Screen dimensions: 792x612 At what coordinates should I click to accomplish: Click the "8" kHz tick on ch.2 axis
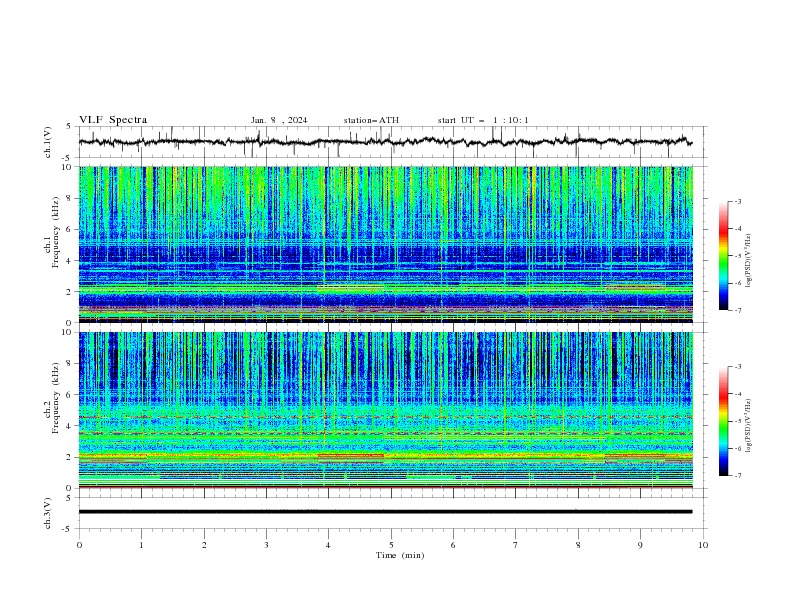[69, 364]
